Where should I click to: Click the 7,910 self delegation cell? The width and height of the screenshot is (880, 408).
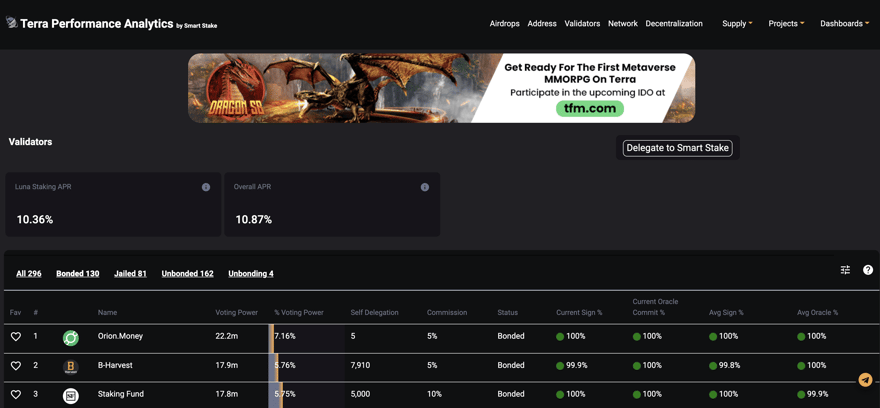[x=359, y=365]
